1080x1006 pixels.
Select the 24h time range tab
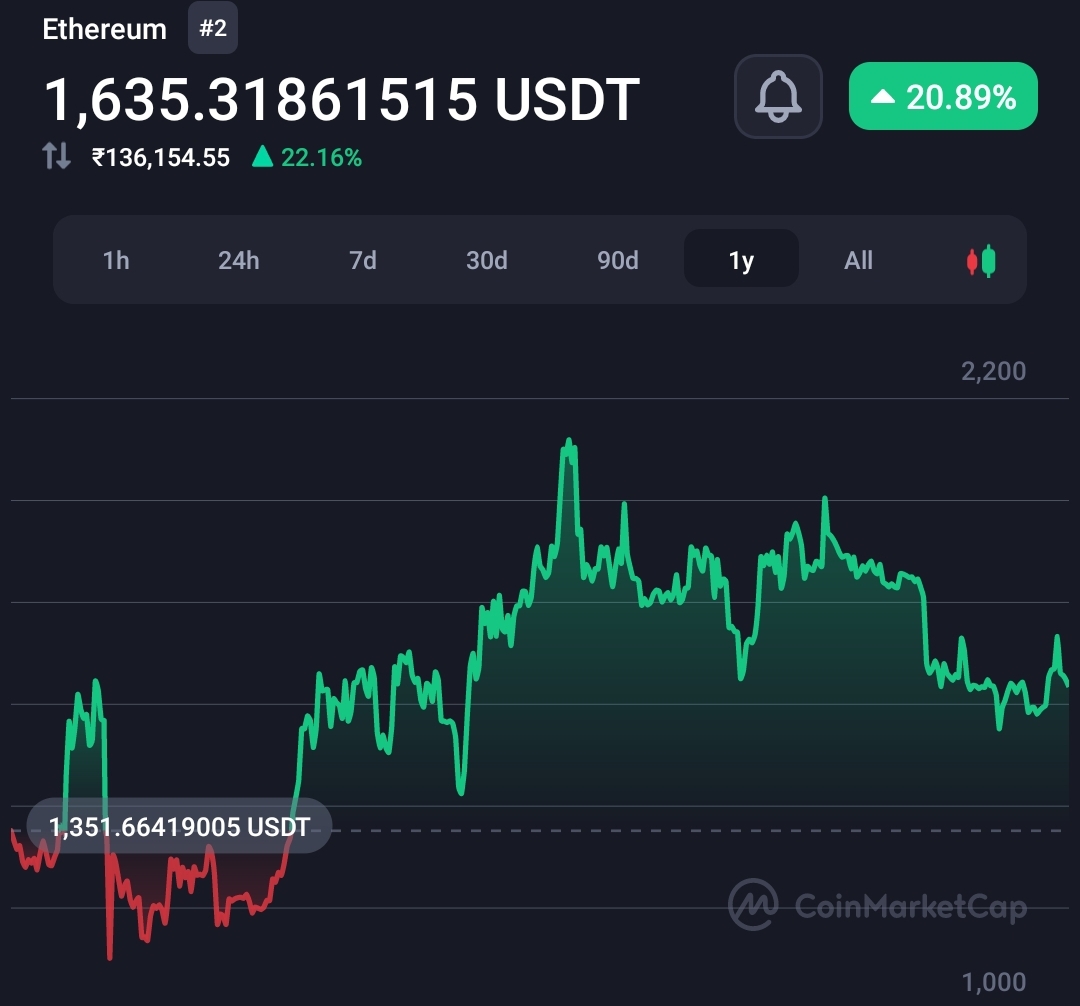click(x=238, y=260)
